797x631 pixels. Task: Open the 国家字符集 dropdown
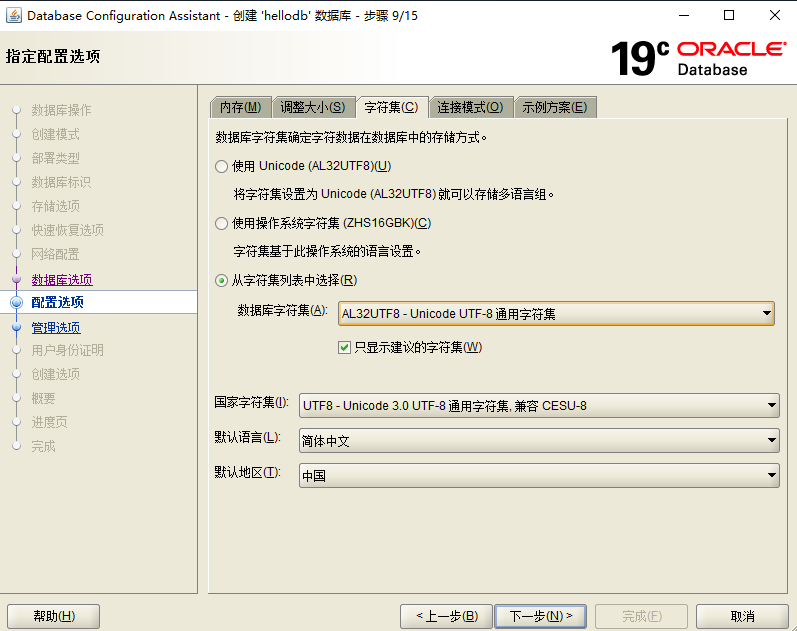point(539,405)
